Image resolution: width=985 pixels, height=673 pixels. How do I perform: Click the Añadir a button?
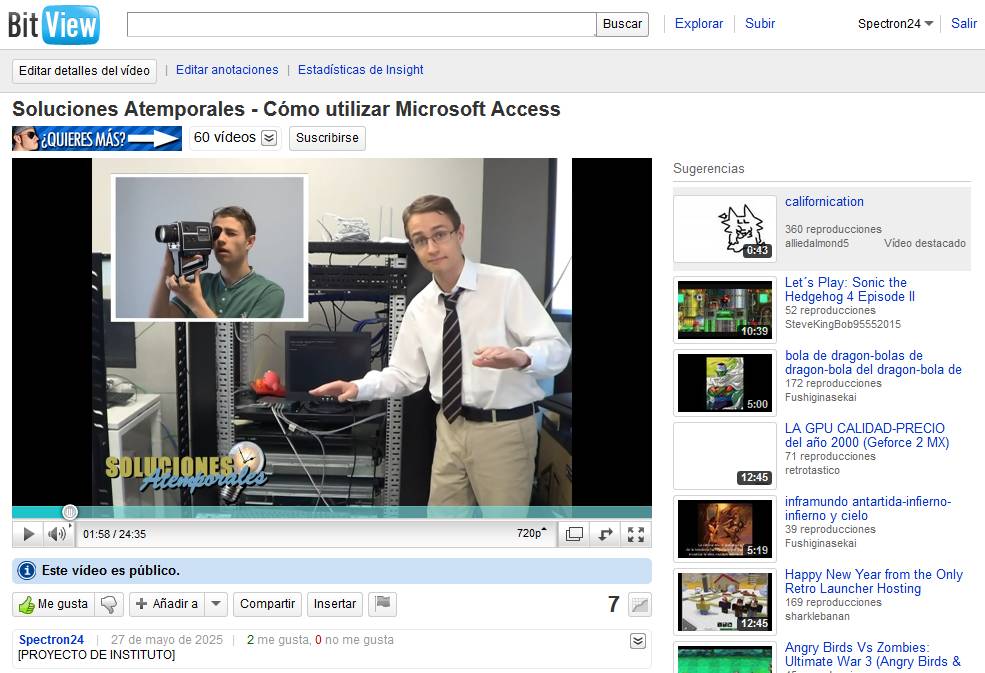point(168,604)
